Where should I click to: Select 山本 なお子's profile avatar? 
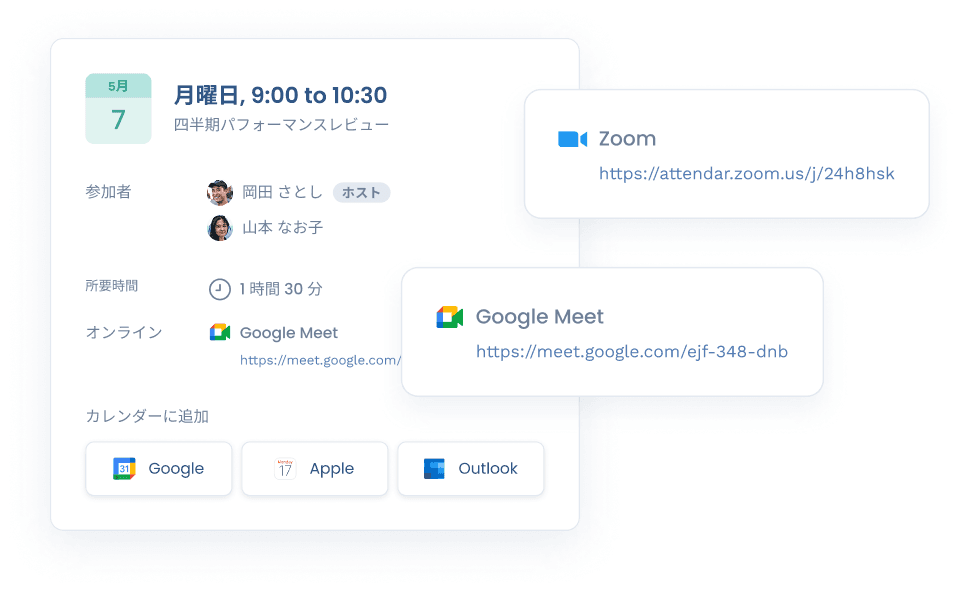[x=221, y=227]
